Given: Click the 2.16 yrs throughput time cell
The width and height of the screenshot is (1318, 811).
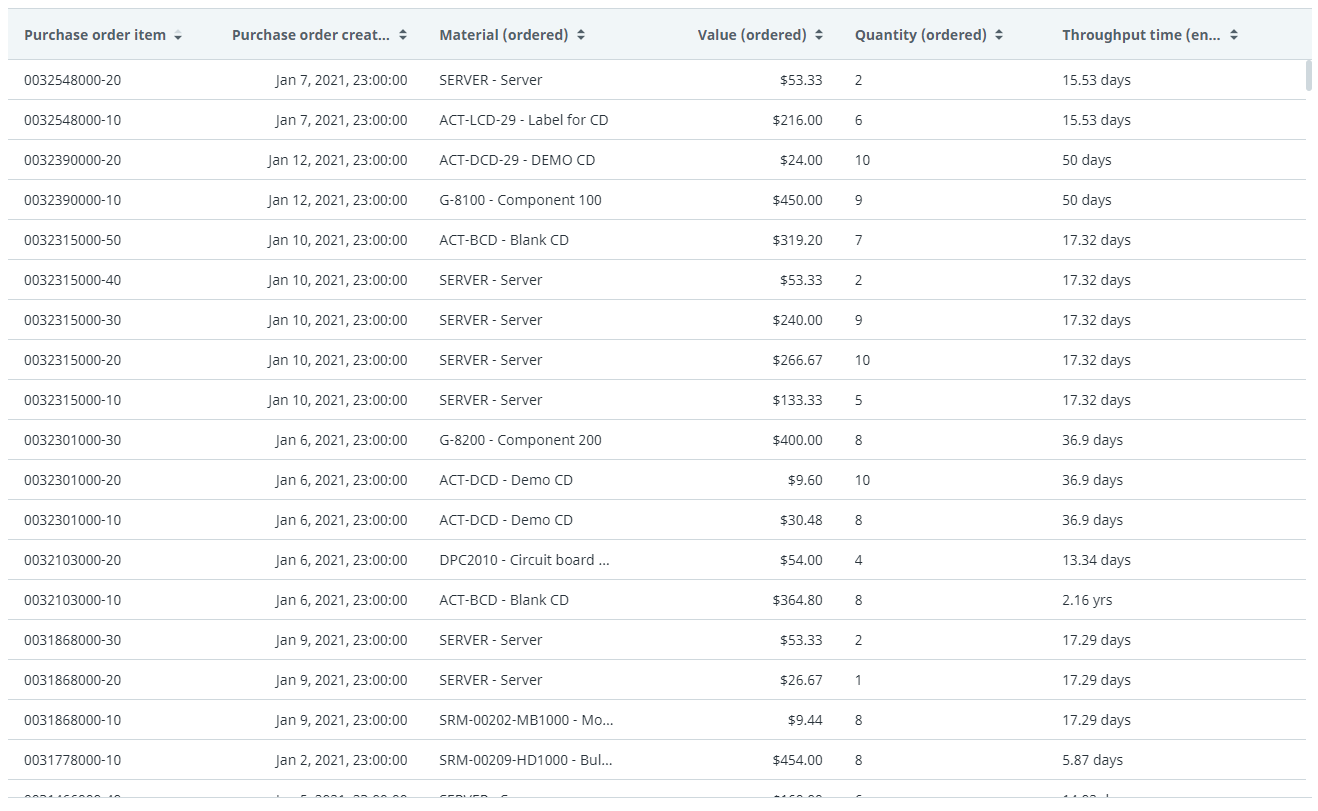Looking at the screenshot, I should point(1087,600).
